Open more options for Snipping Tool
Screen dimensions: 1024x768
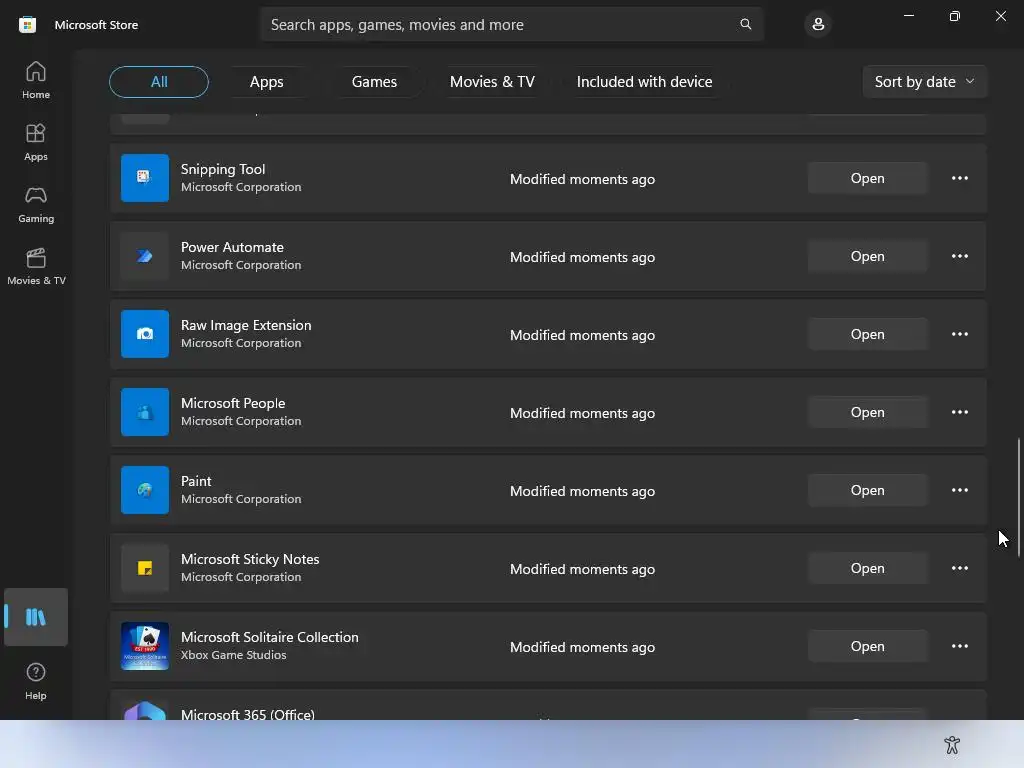[959, 178]
